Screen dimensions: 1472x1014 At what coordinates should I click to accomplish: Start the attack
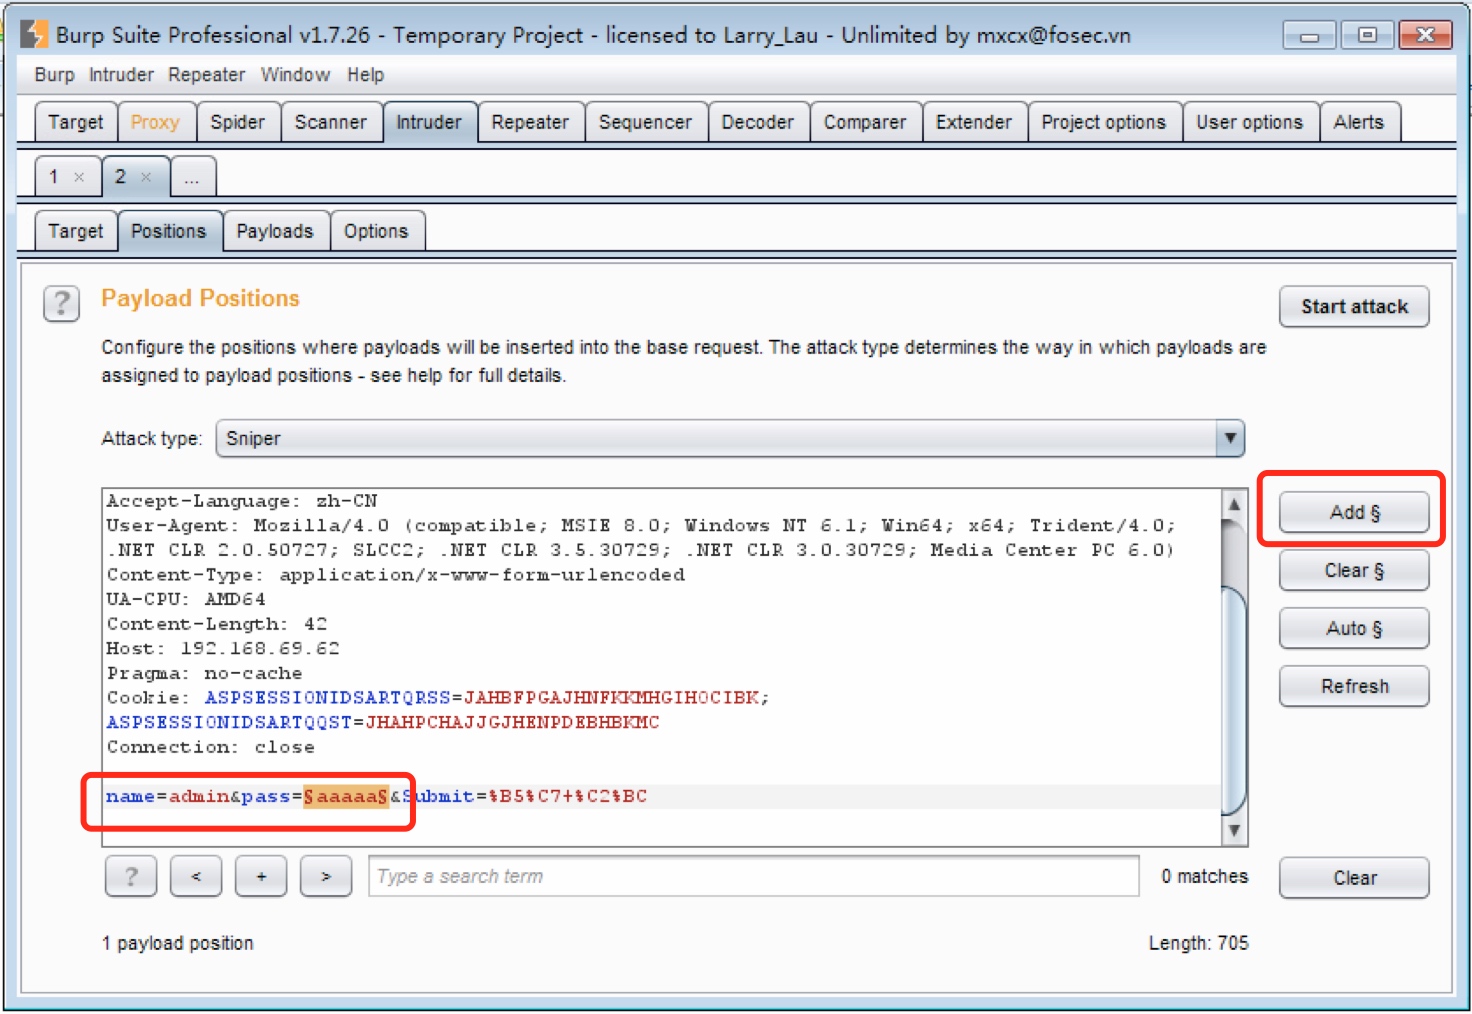coord(1354,307)
